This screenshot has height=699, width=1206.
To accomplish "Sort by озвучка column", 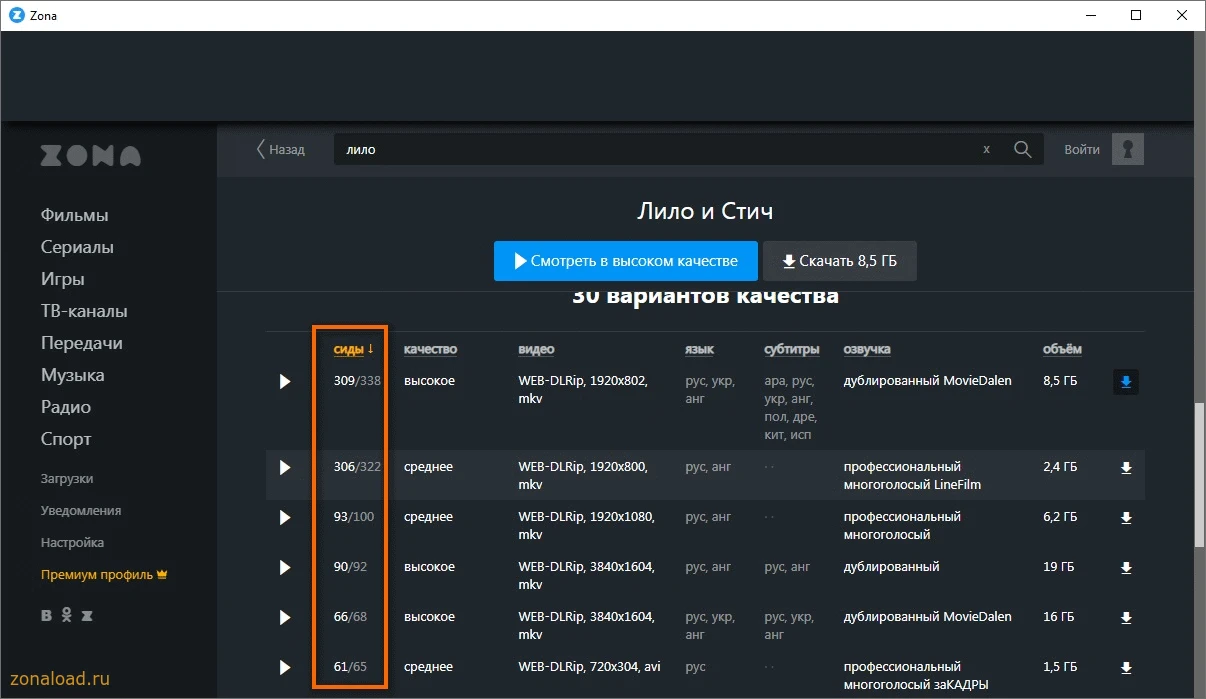I will point(867,349).
